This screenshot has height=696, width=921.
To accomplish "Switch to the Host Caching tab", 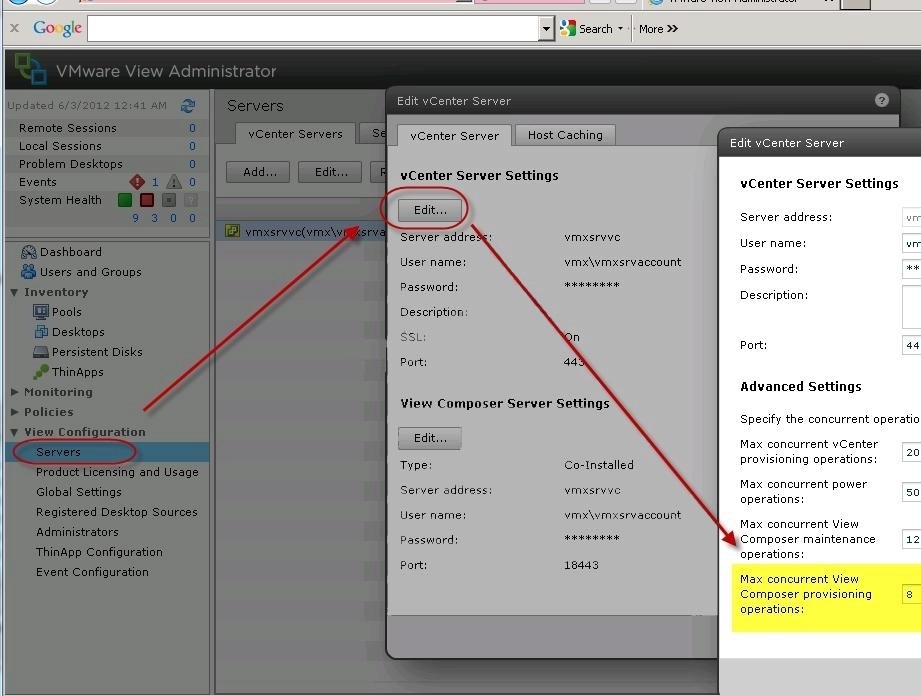I will pyautogui.click(x=565, y=135).
